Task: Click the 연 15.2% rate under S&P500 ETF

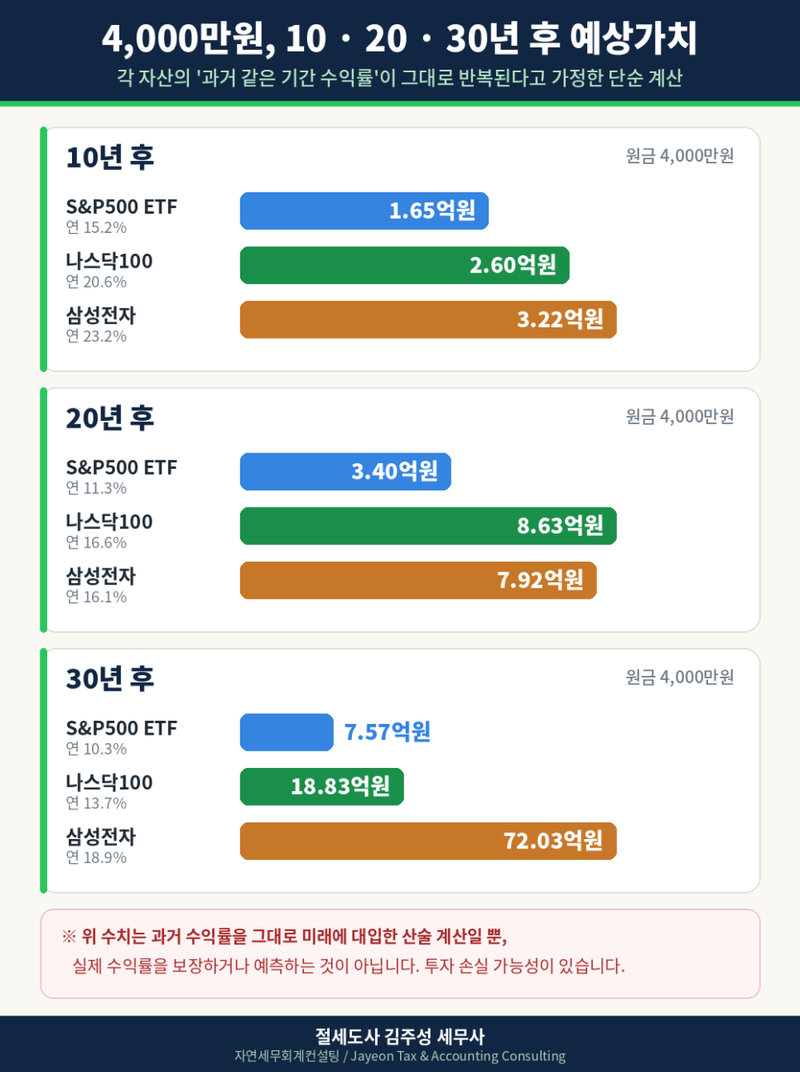Action: click(96, 228)
